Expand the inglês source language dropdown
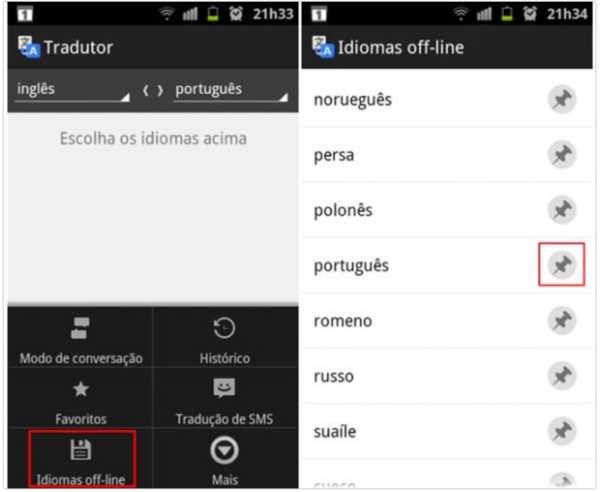The width and height of the screenshot is (600, 492). click(72, 91)
